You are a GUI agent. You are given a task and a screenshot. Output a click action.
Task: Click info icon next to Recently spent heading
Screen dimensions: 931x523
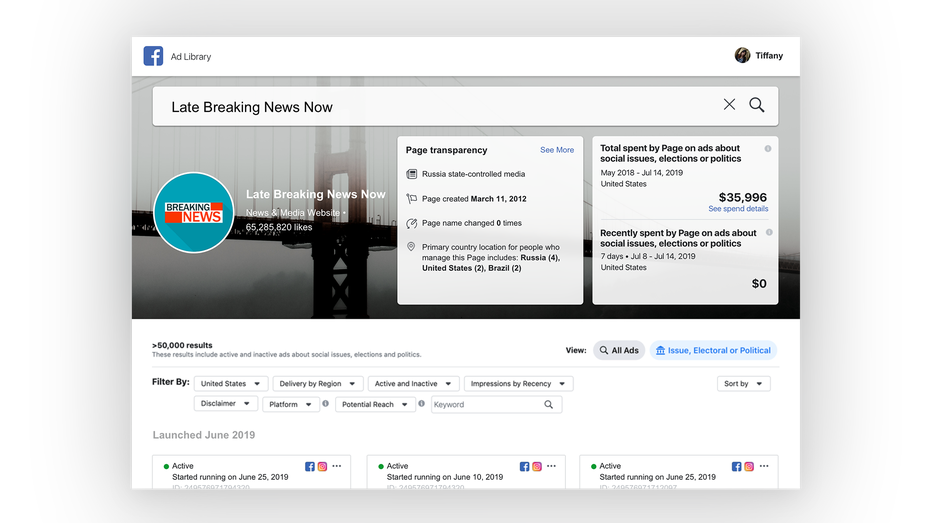769,233
